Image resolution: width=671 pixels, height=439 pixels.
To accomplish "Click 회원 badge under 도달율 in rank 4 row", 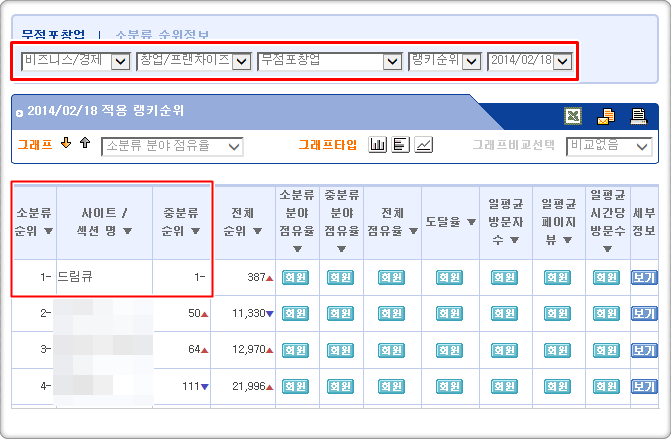I will (449, 386).
